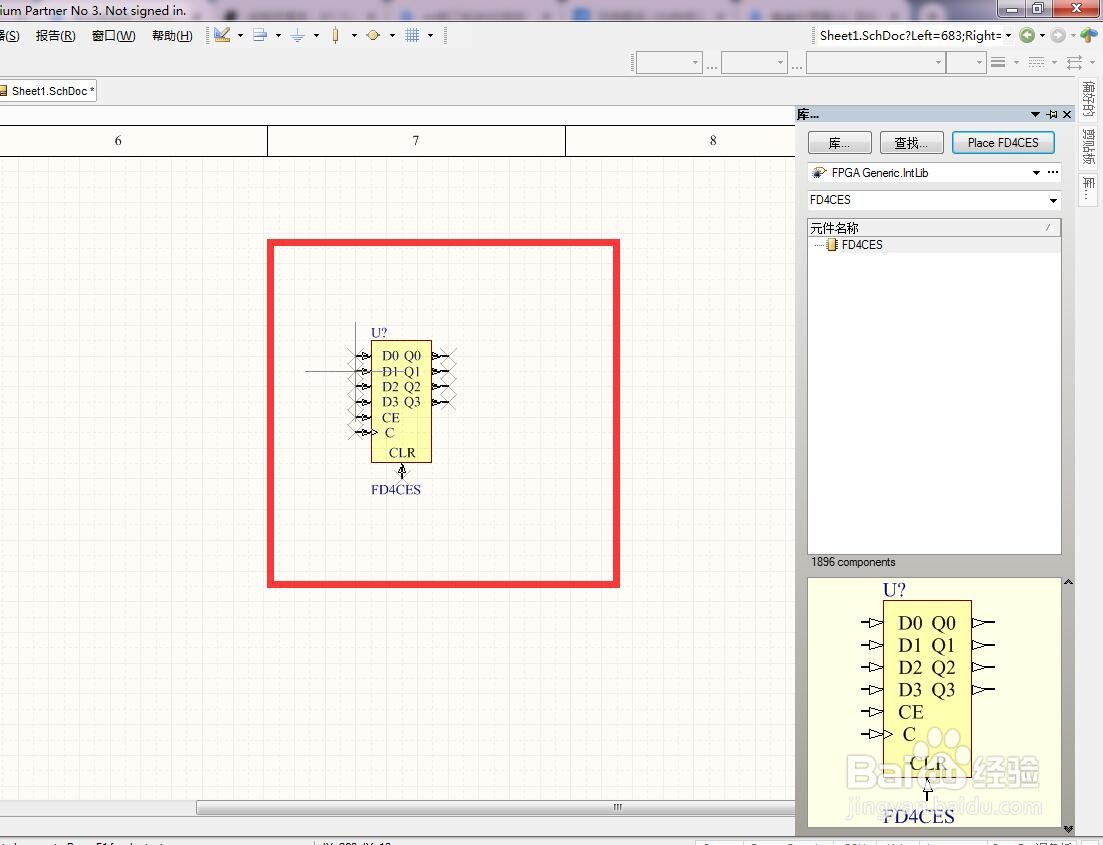Open the 剪贴板 side panel tab

tap(1089, 146)
